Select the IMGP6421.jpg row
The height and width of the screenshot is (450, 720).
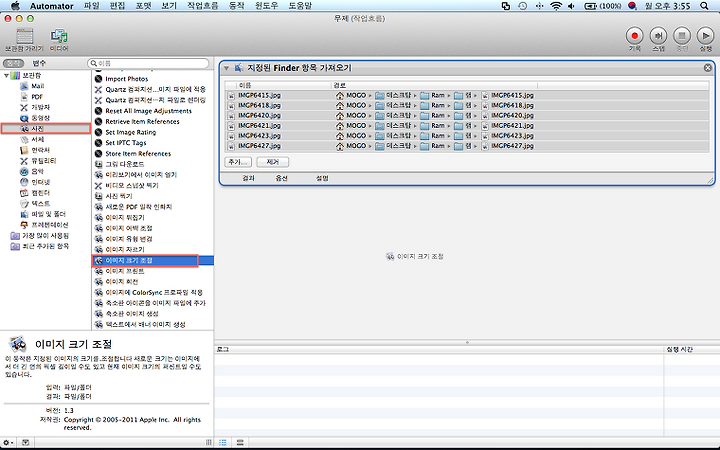(x=467, y=125)
